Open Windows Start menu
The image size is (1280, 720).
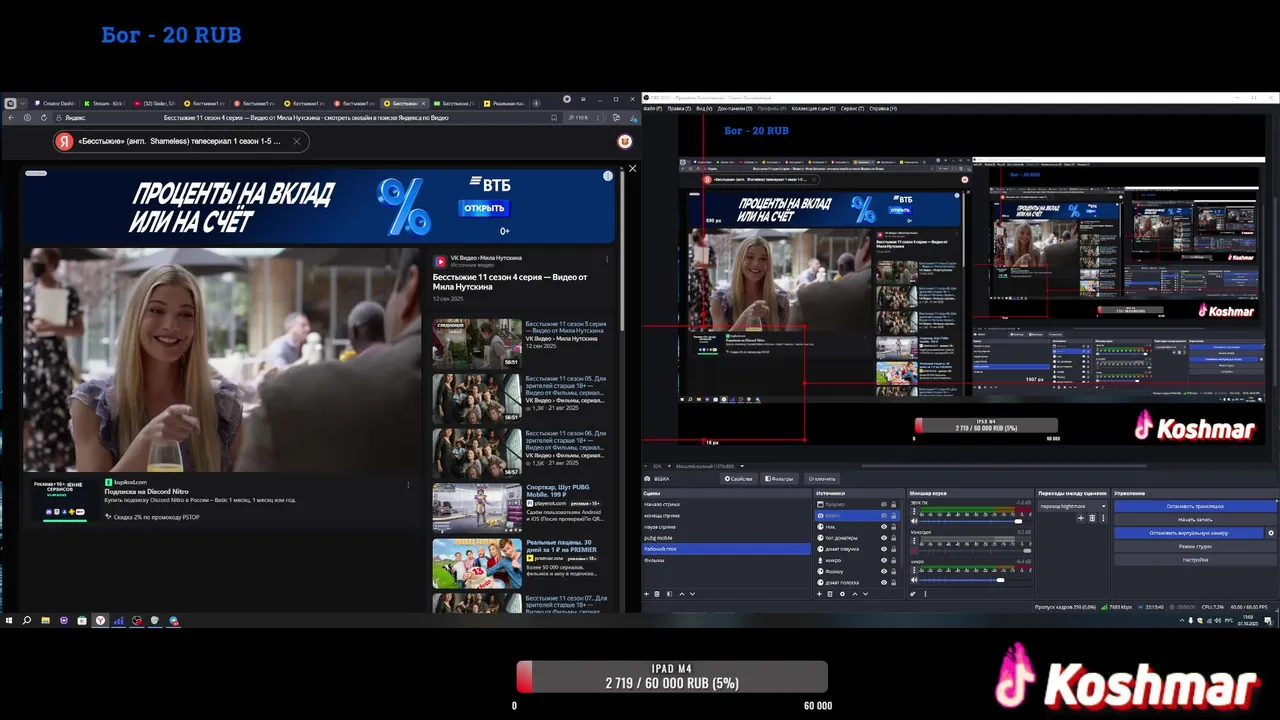click(9, 620)
